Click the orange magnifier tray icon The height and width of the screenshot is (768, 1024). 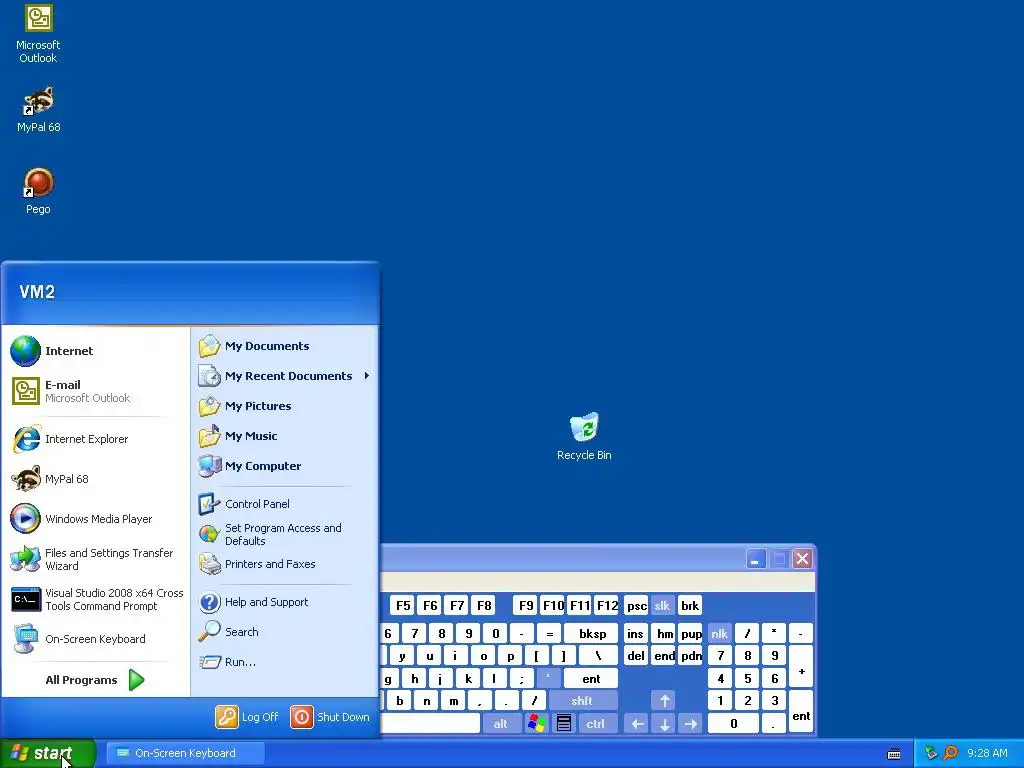950,753
